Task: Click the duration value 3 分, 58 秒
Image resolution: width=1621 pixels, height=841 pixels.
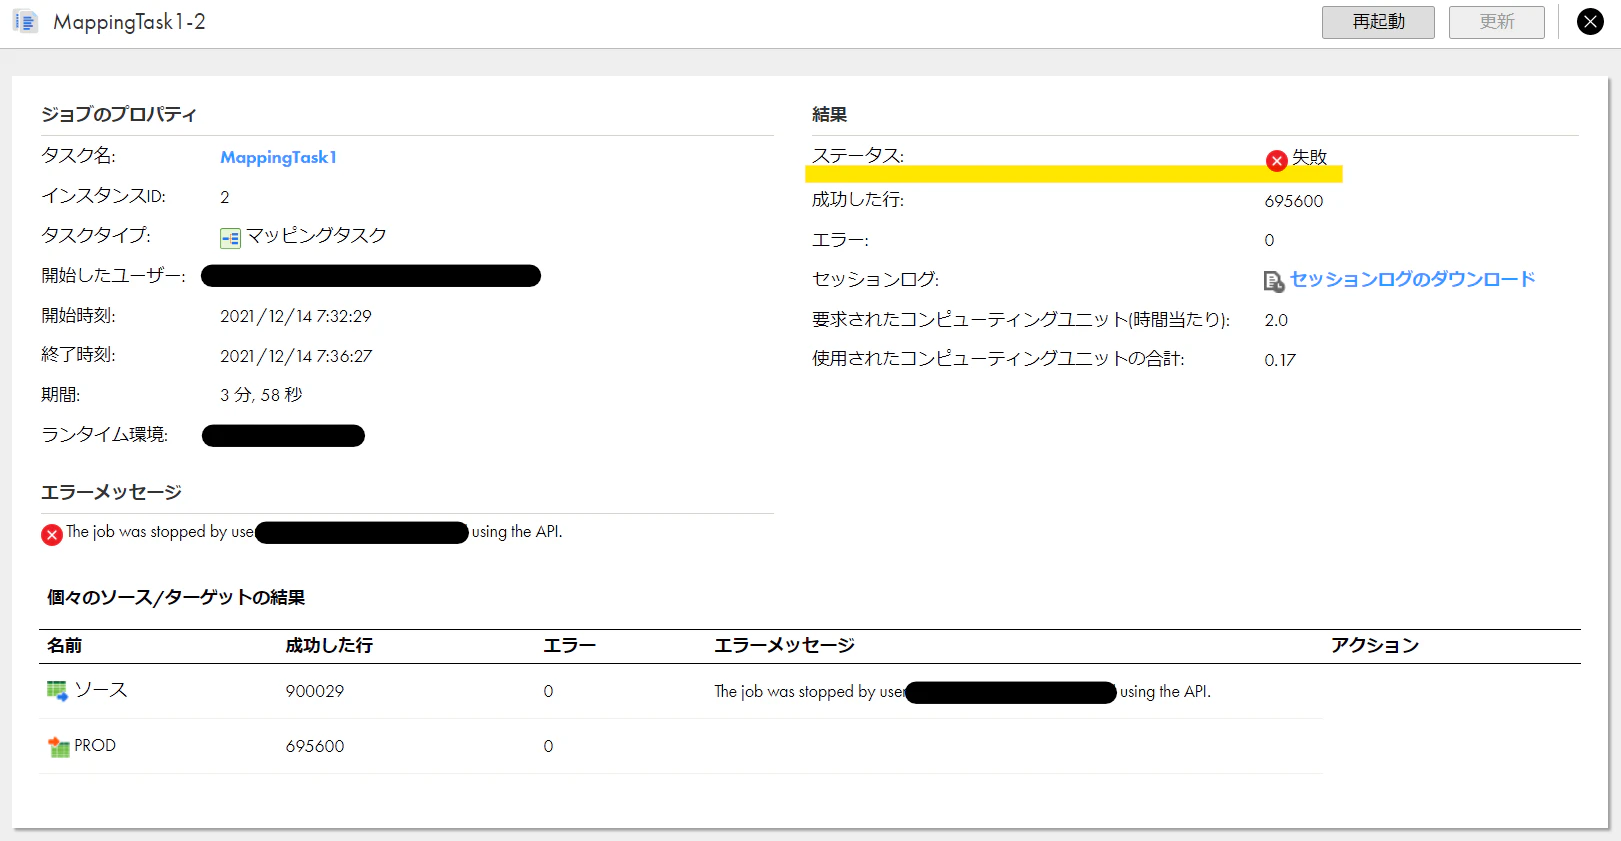Action: [x=261, y=395]
